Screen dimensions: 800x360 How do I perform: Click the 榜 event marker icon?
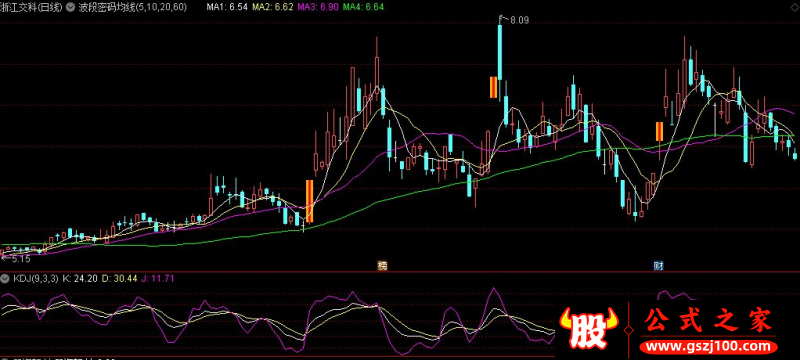pyautogui.click(x=382, y=266)
